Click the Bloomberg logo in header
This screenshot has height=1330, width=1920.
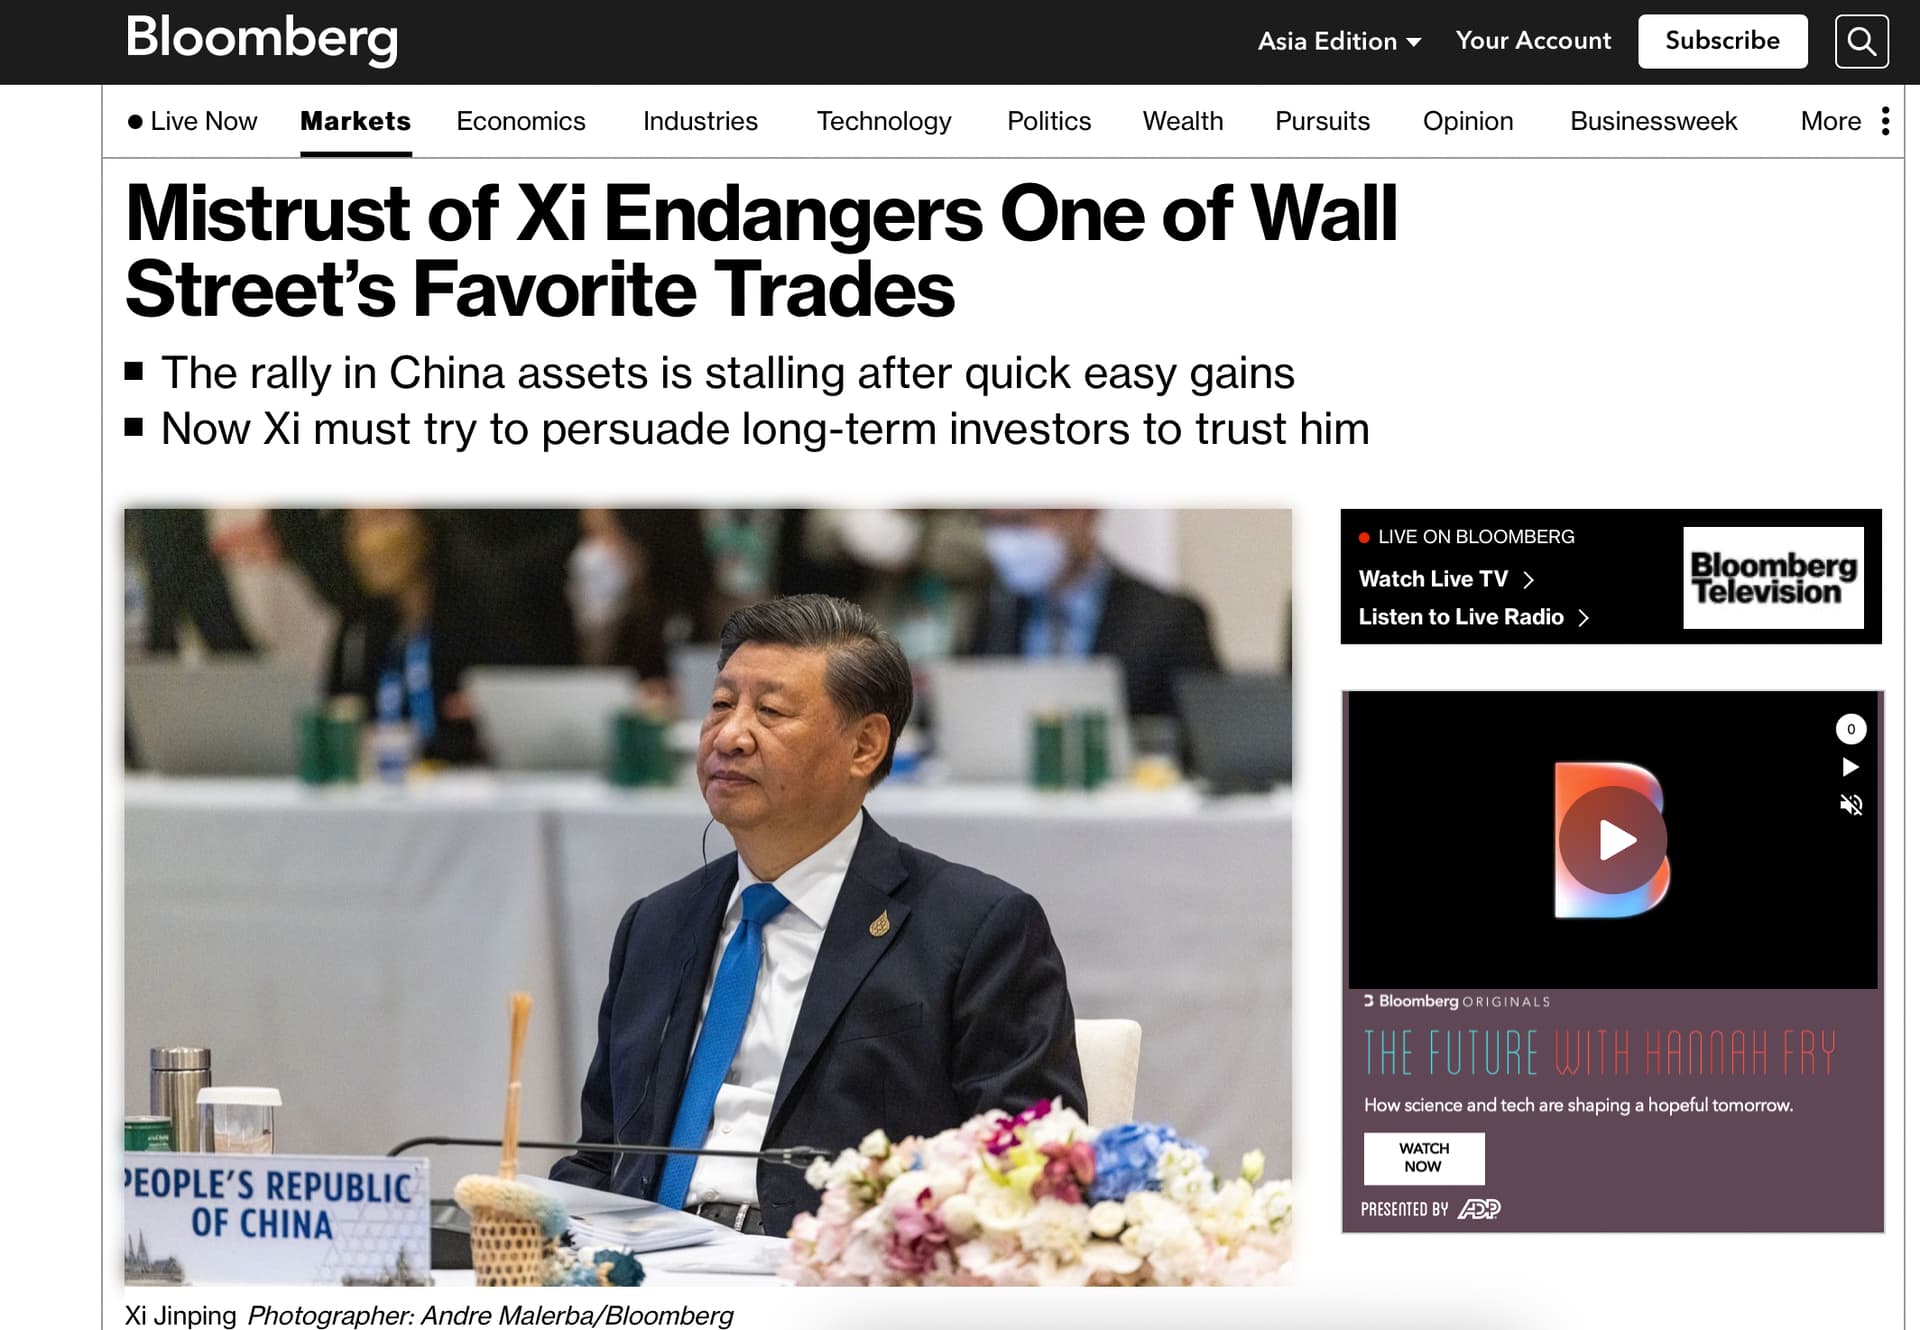[262, 40]
